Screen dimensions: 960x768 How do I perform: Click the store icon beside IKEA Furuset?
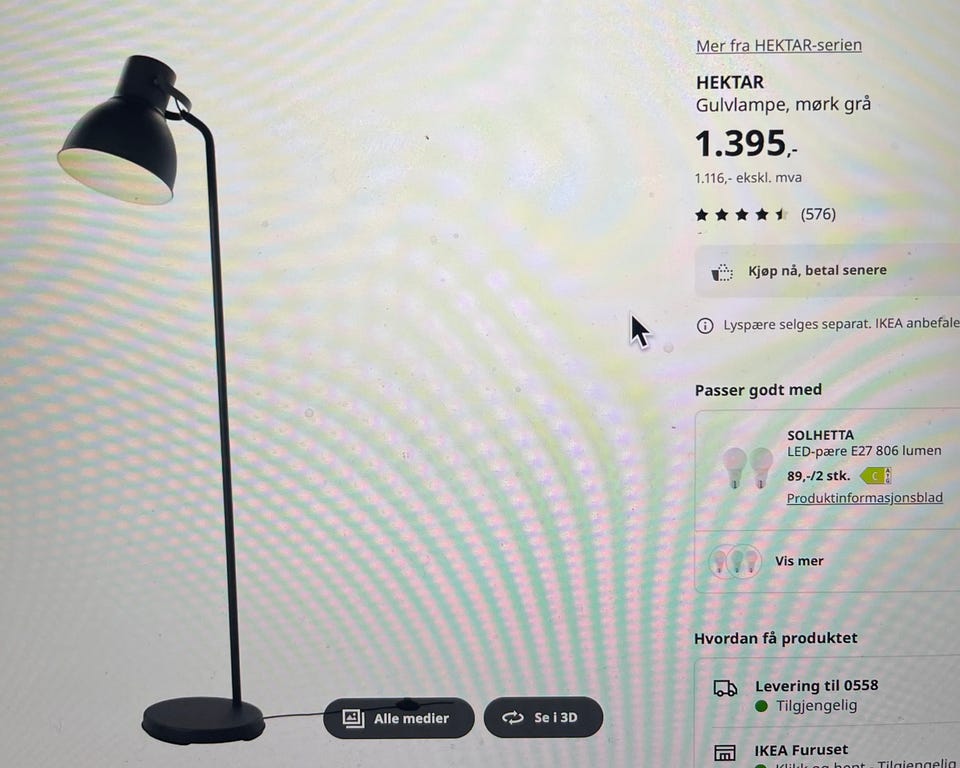(x=725, y=753)
